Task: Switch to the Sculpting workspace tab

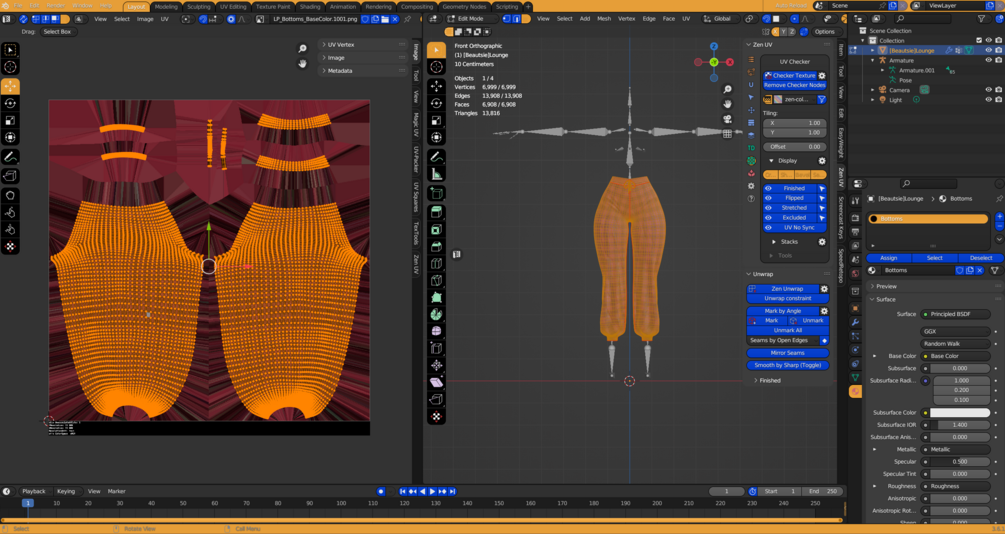Action: click(198, 6)
